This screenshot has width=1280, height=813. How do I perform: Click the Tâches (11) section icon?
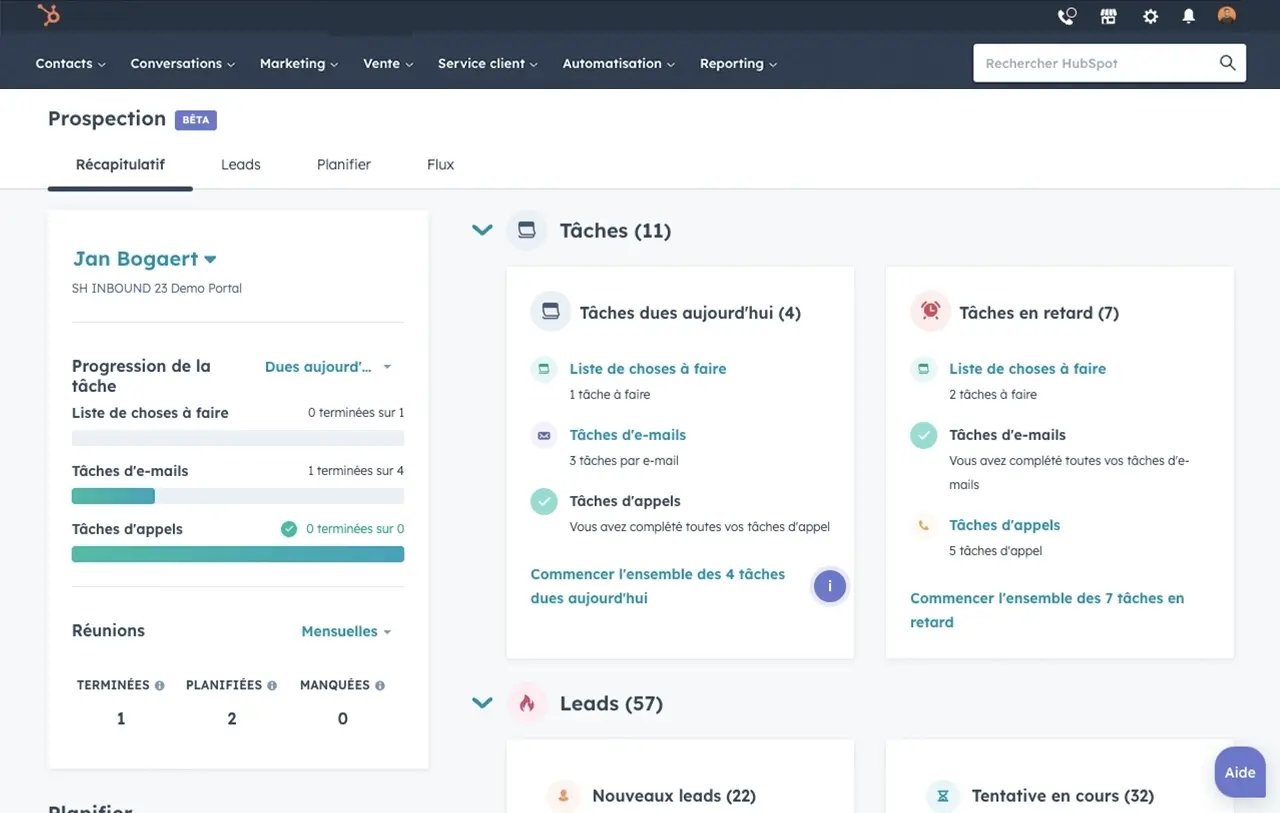click(526, 230)
